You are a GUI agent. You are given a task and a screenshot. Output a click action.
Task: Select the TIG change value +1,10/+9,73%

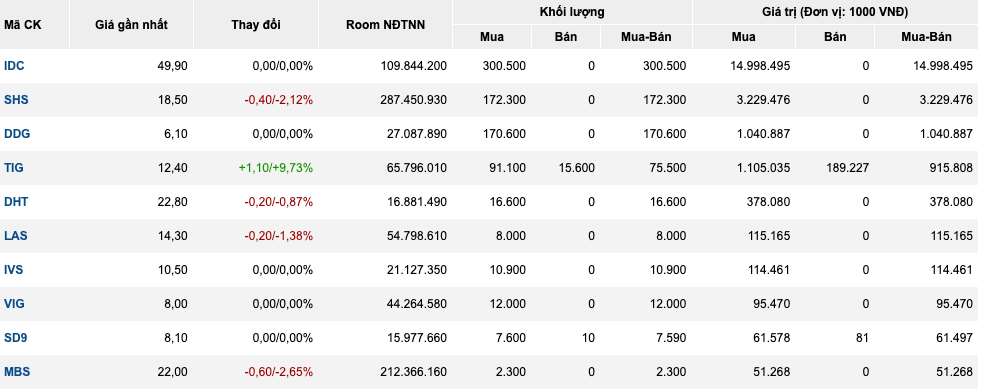point(276,168)
